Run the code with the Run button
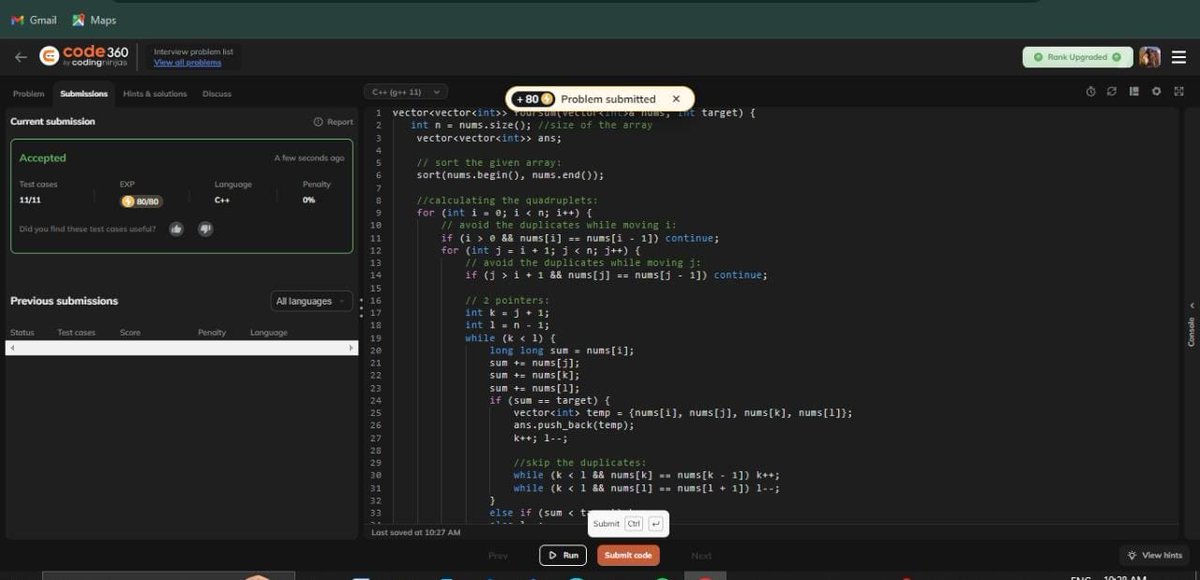This screenshot has width=1200, height=580. (x=563, y=555)
